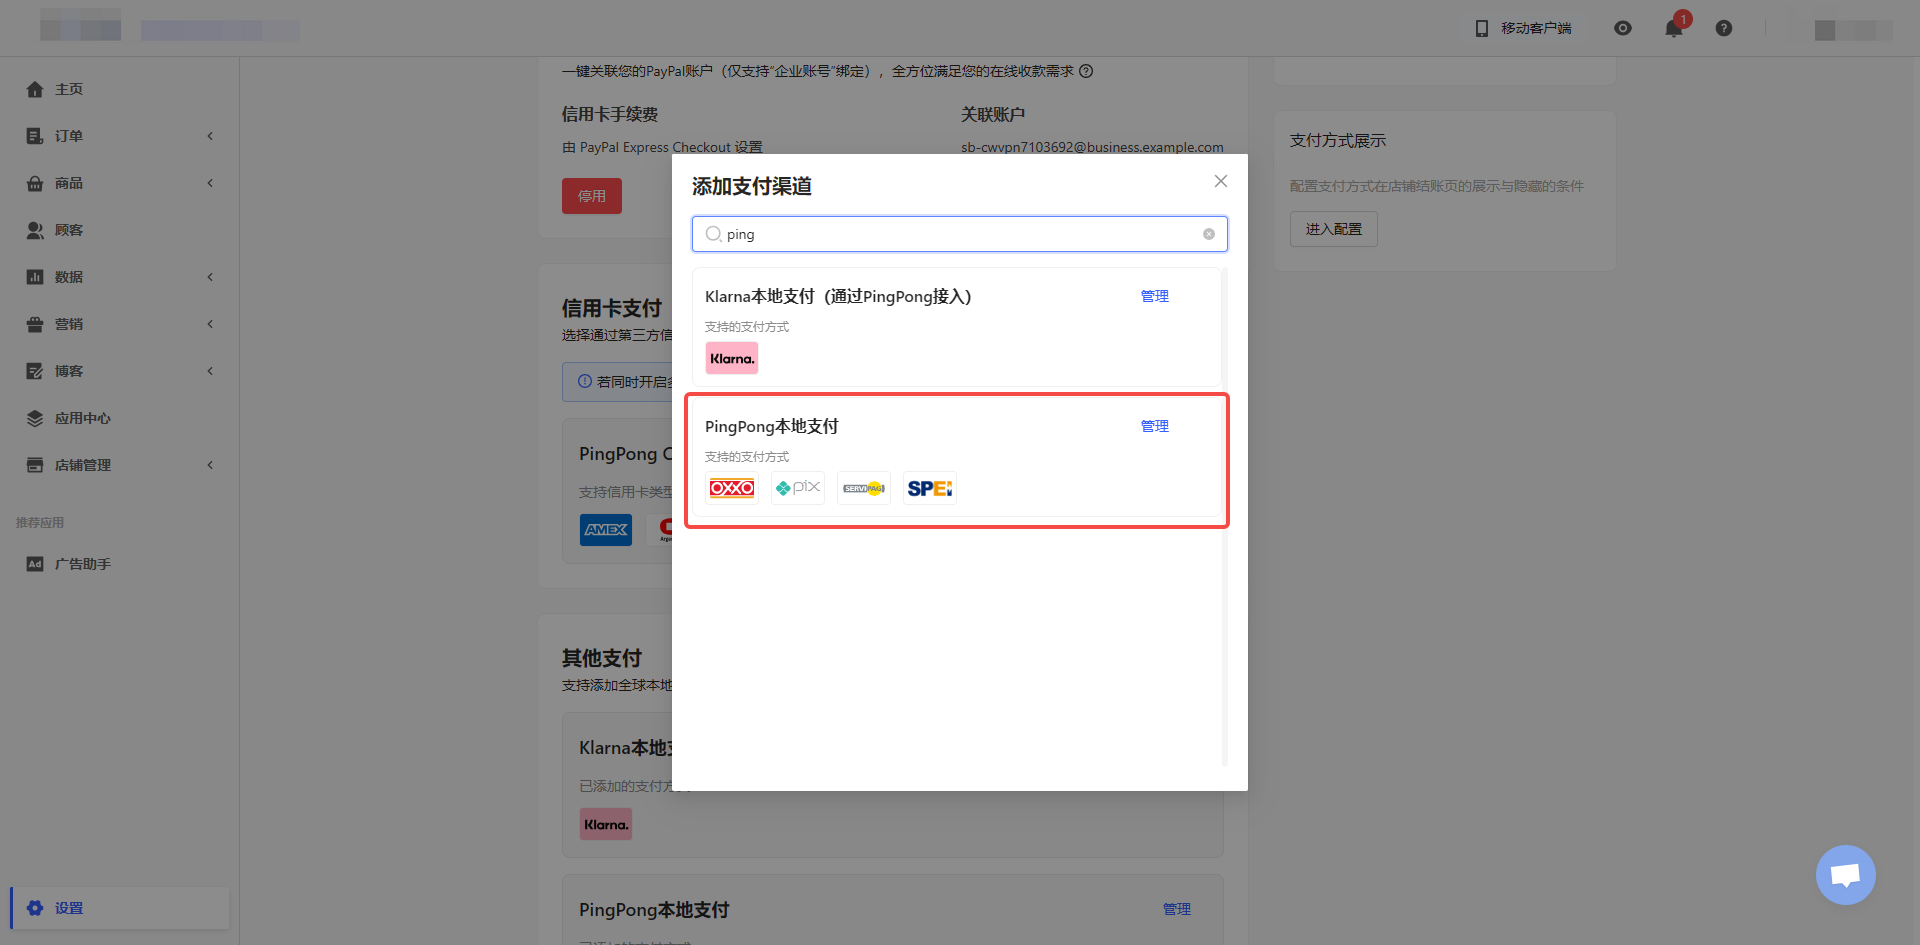Expand the 数据 menu chevron
The image size is (1920, 945).
point(210,277)
